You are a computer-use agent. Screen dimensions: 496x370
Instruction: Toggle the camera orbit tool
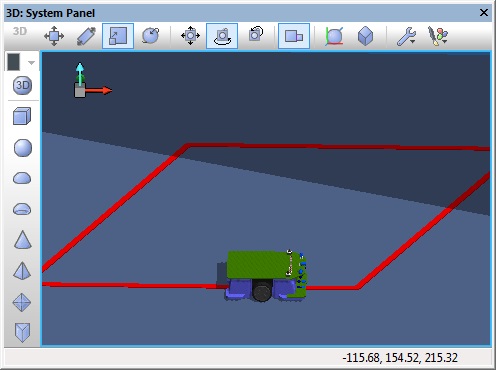[x=222, y=36]
